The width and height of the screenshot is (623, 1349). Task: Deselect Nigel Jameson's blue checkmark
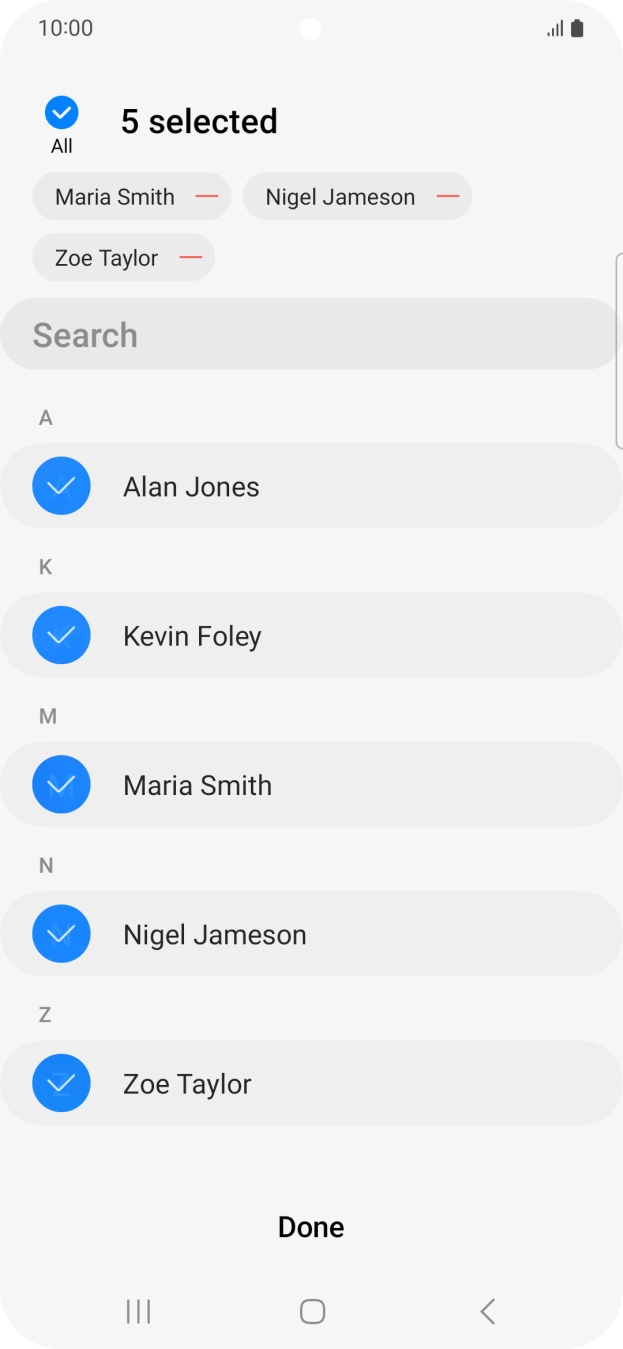tap(61, 934)
